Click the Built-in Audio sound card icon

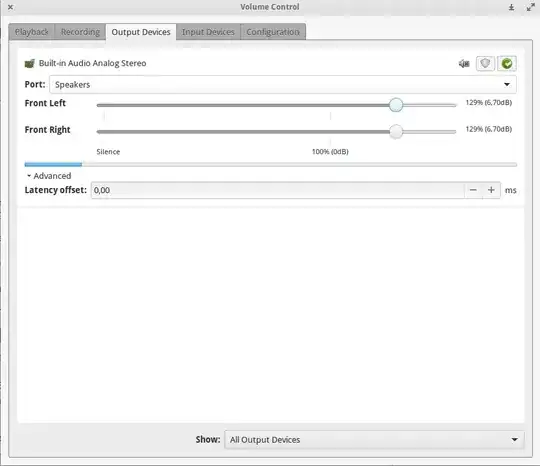click(30, 63)
